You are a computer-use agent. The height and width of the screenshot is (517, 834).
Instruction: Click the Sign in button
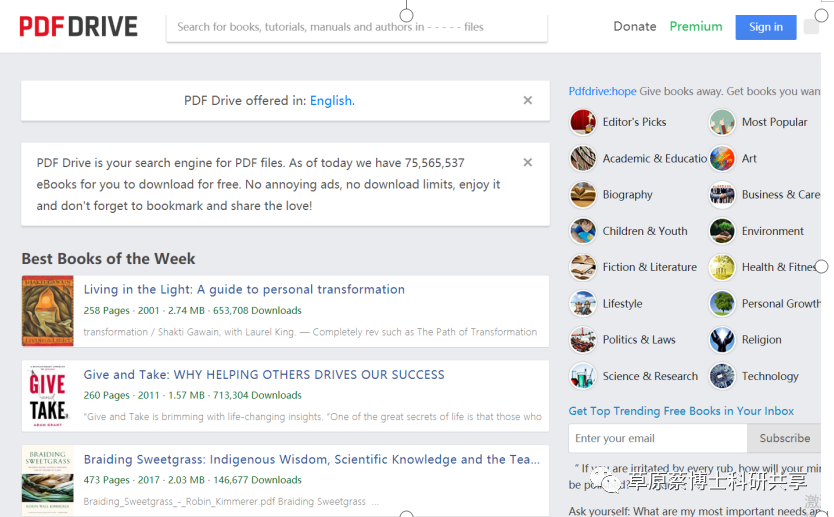(766, 27)
